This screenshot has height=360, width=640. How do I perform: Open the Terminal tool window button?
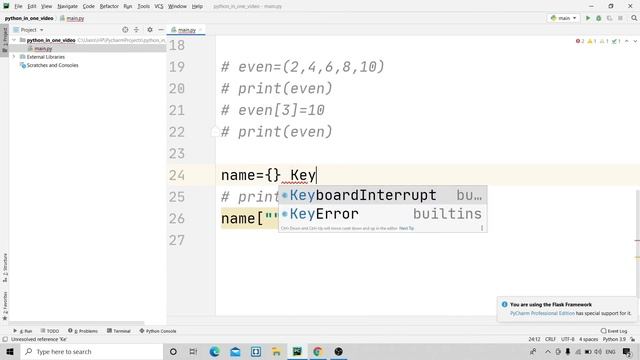click(x=119, y=331)
